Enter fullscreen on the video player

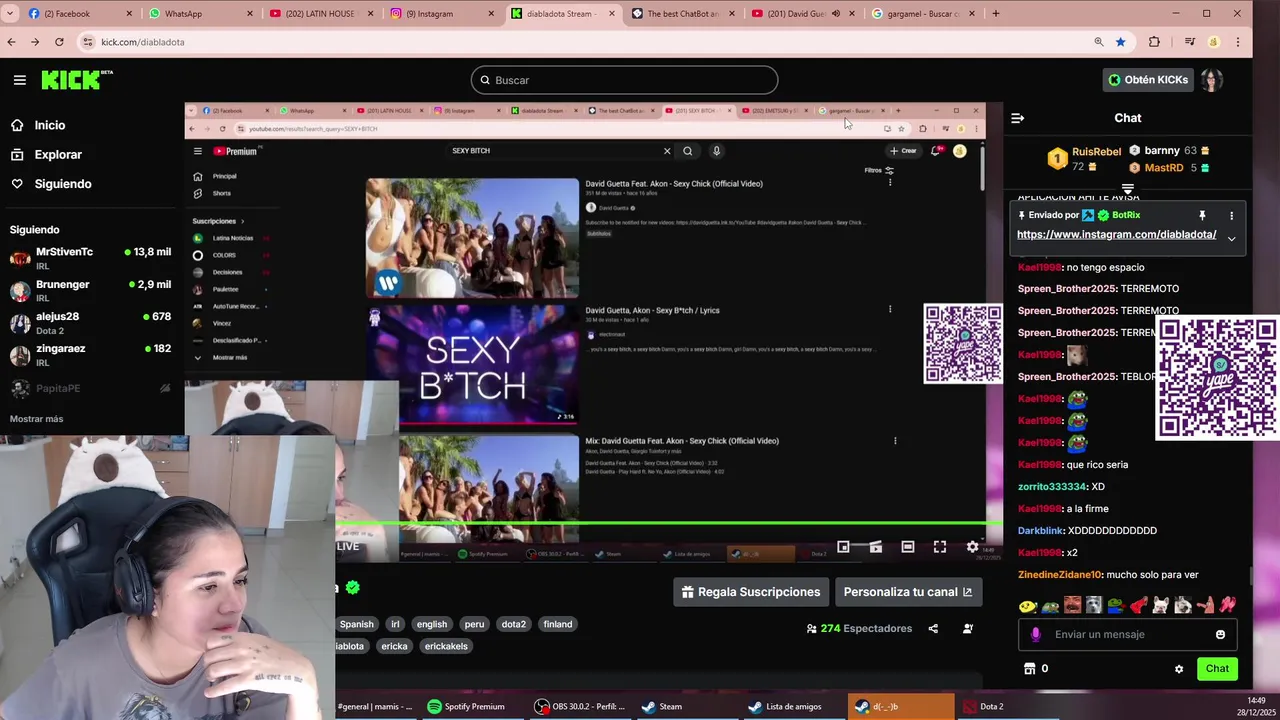pos(940,547)
